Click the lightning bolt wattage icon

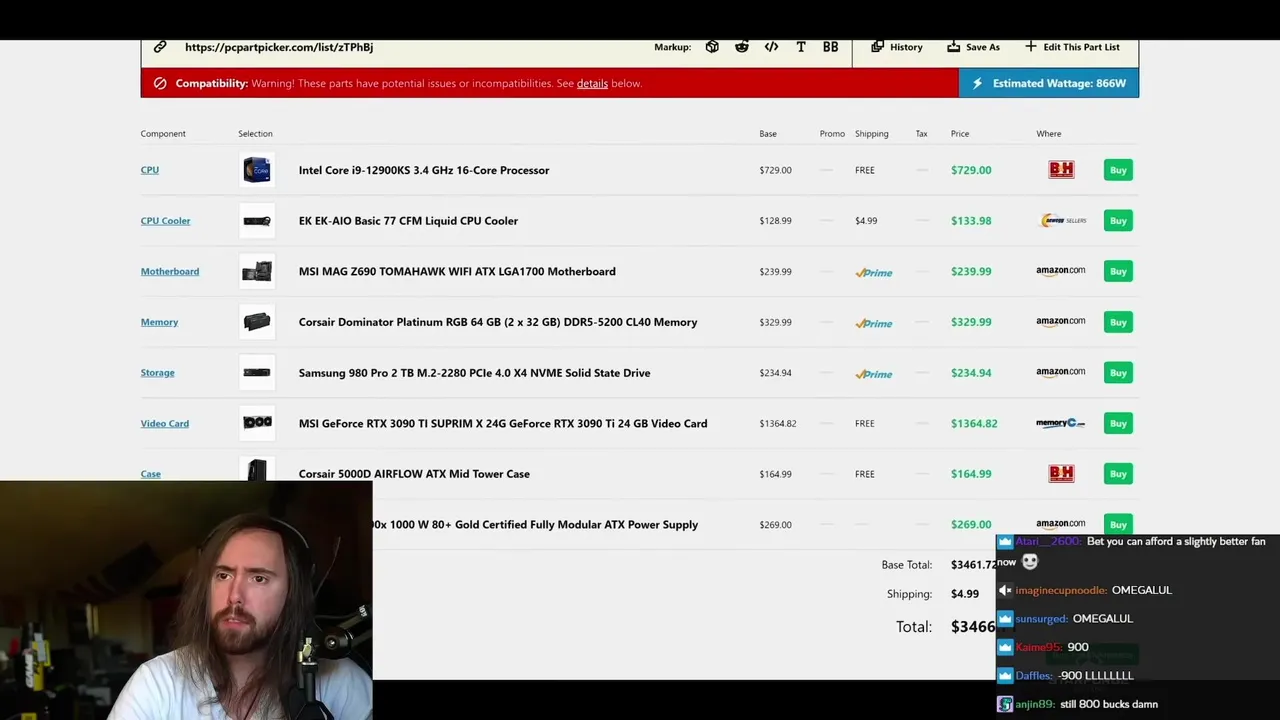977,83
